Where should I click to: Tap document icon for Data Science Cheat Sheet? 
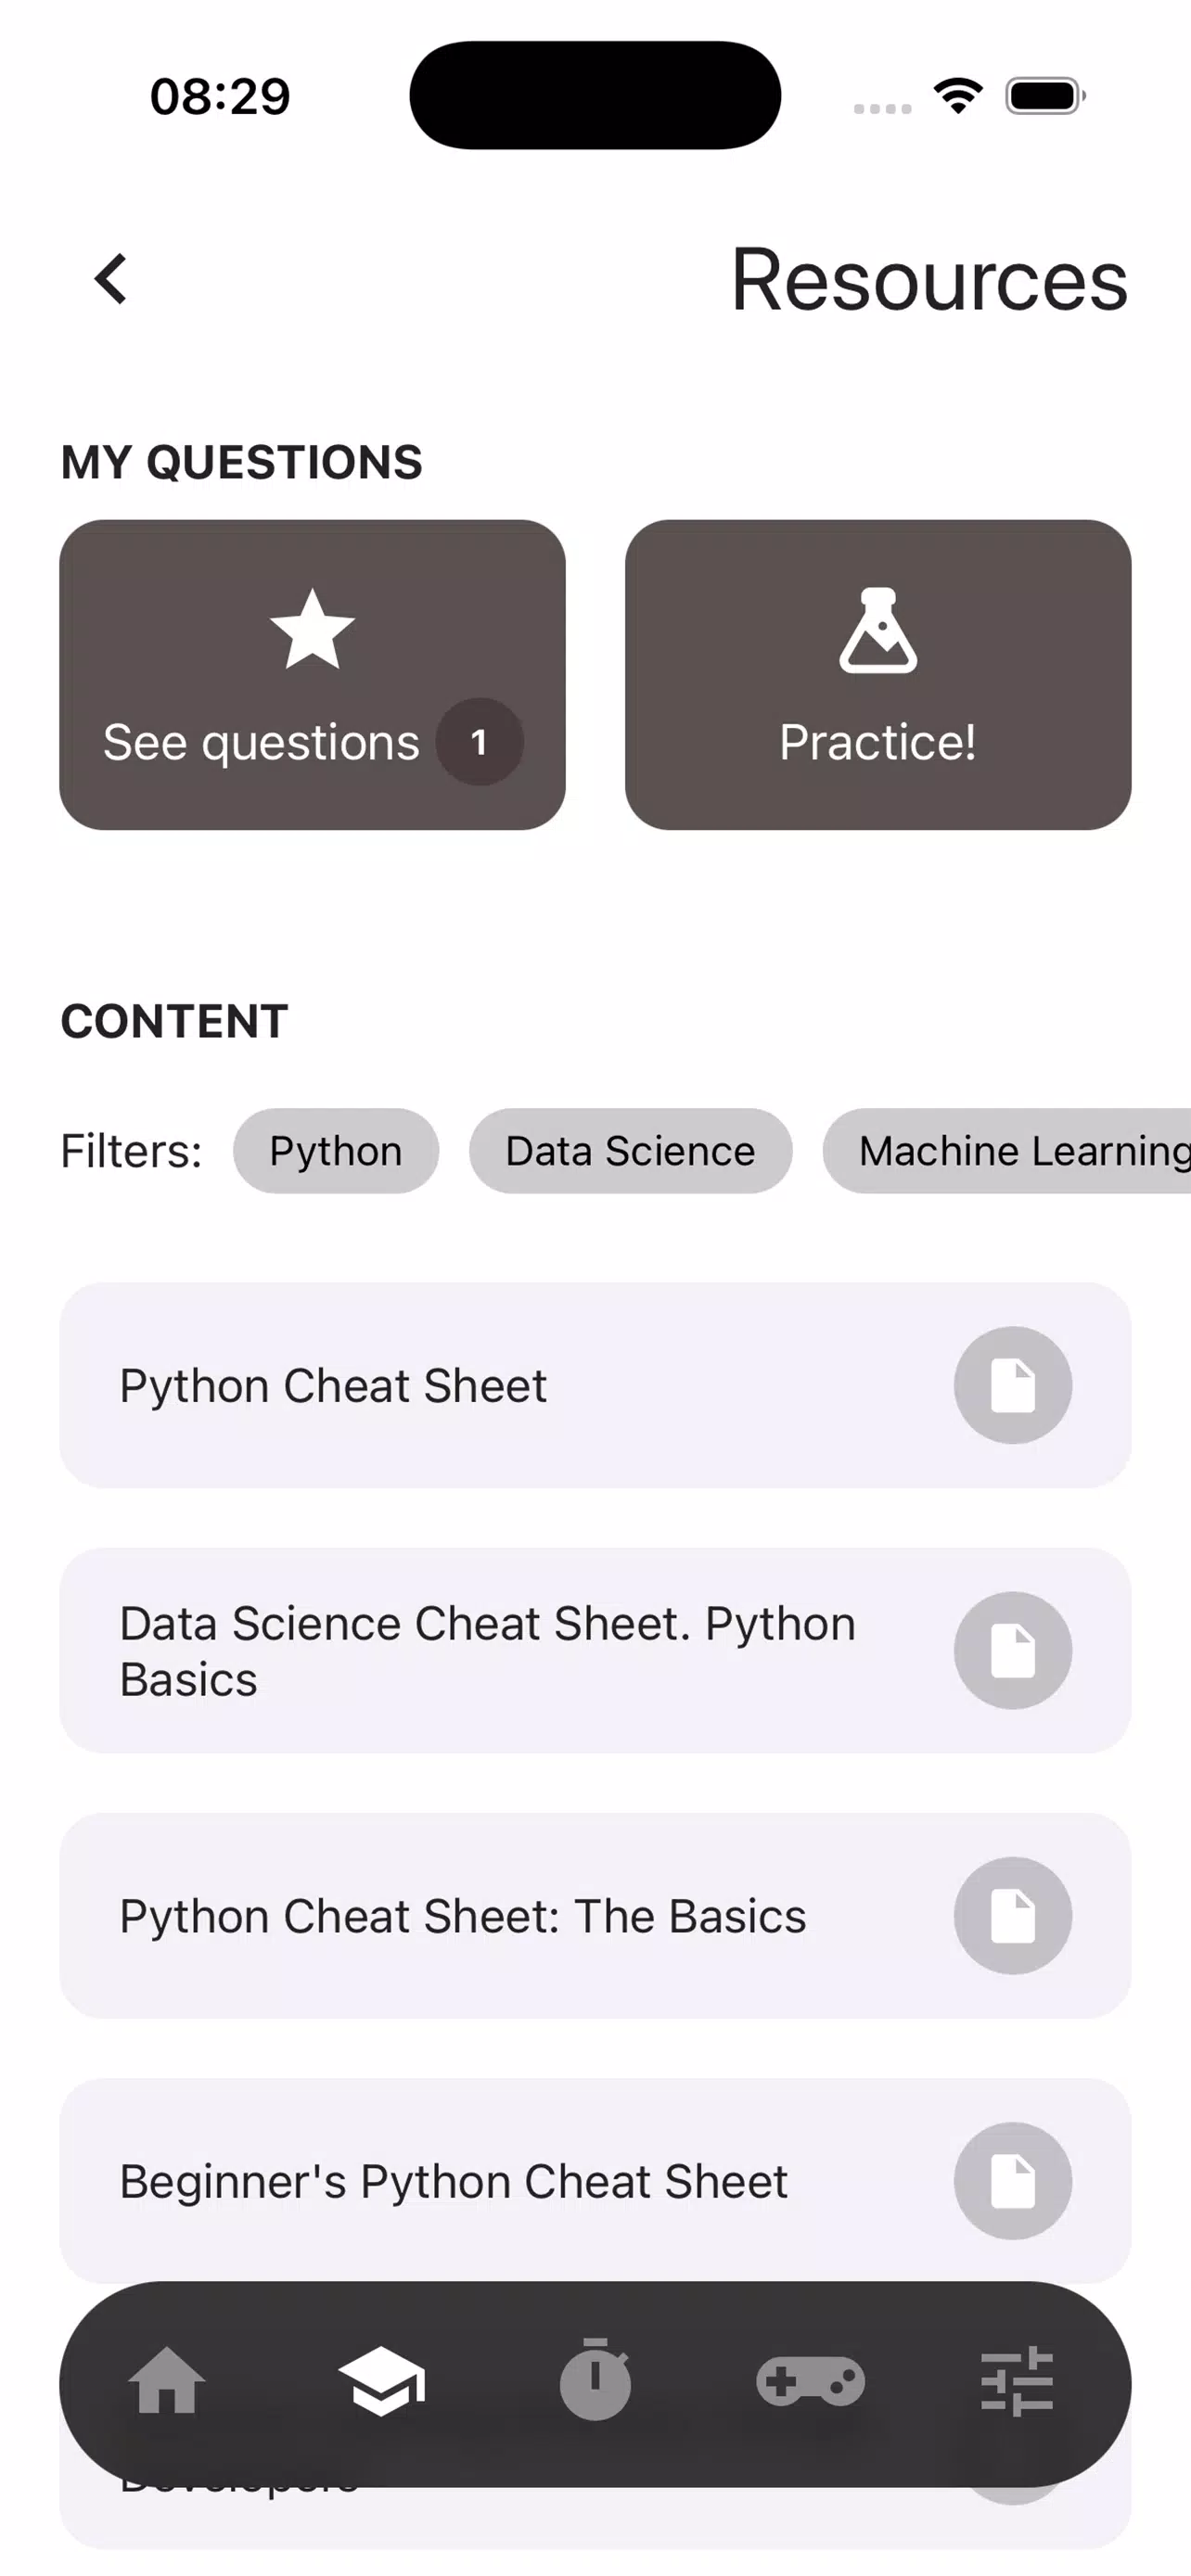coord(1013,1650)
